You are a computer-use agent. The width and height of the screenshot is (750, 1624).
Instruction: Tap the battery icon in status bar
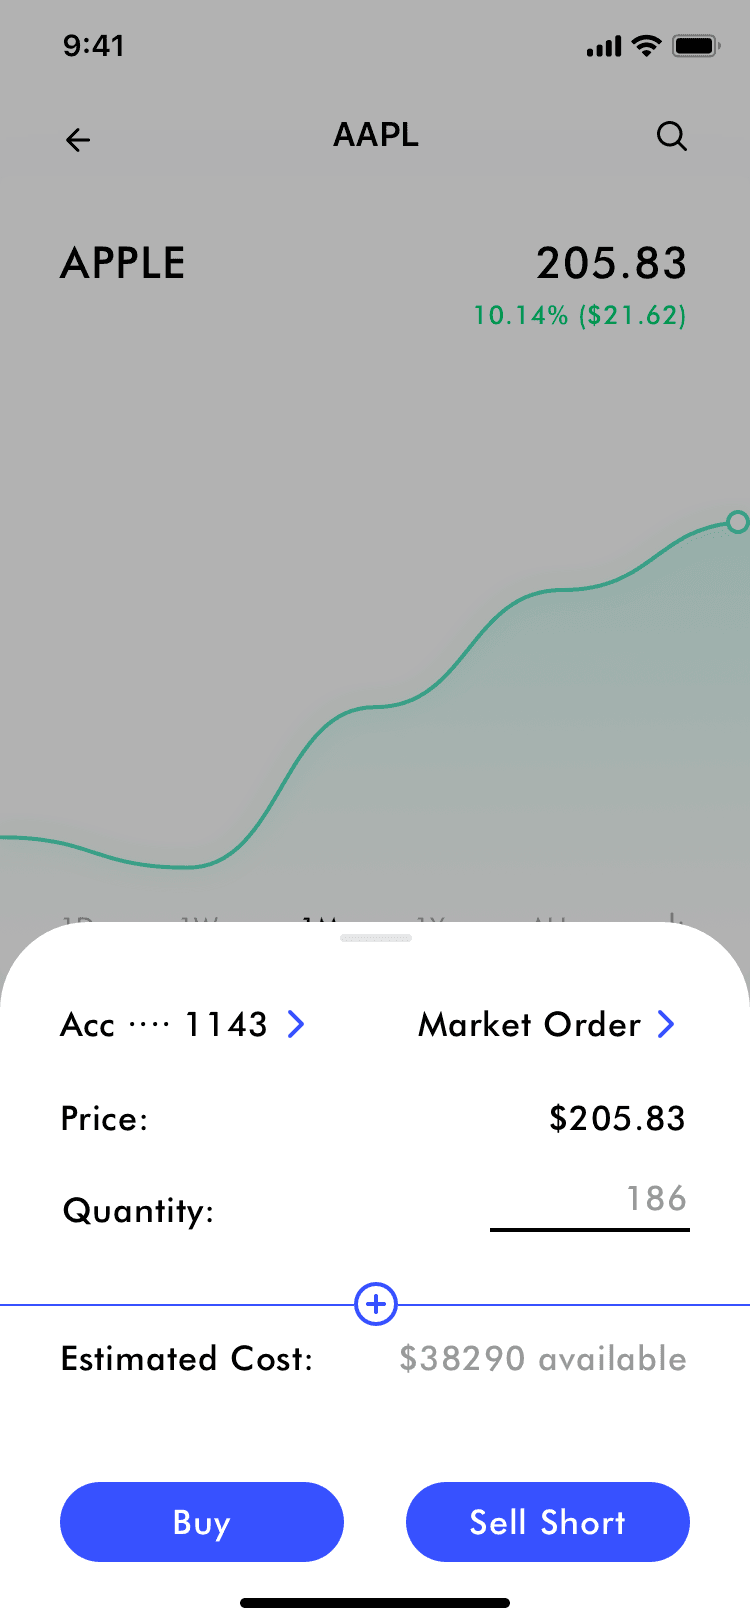696,46
